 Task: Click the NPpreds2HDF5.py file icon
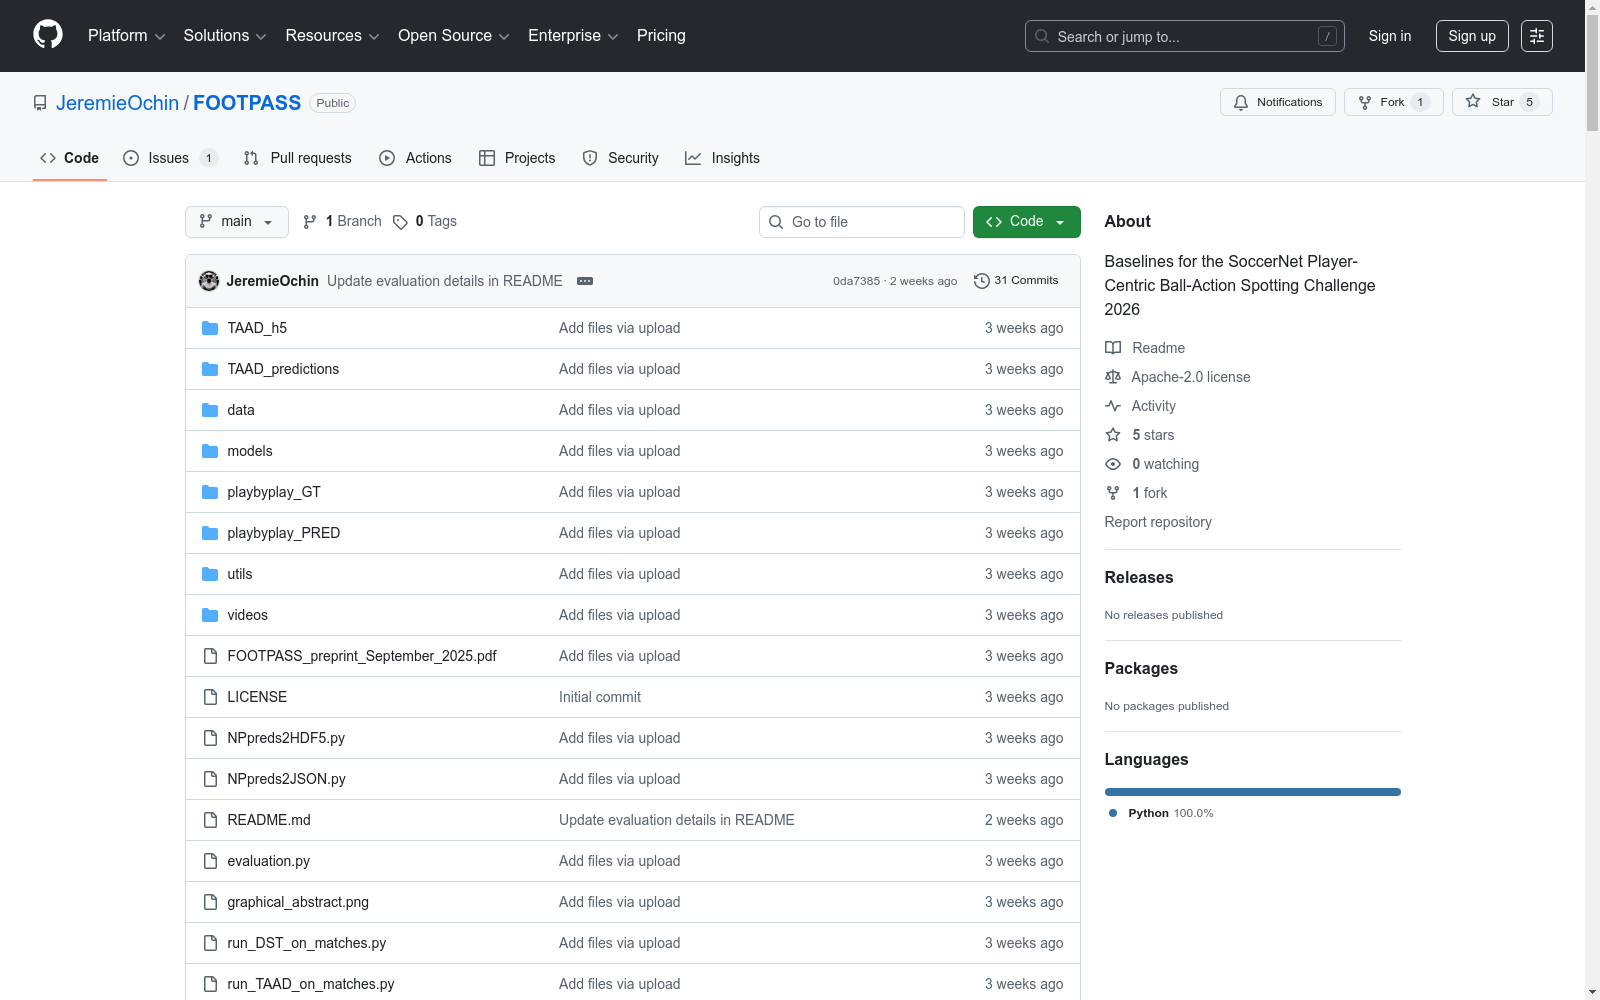pyautogui.click(x=210, y=738)
